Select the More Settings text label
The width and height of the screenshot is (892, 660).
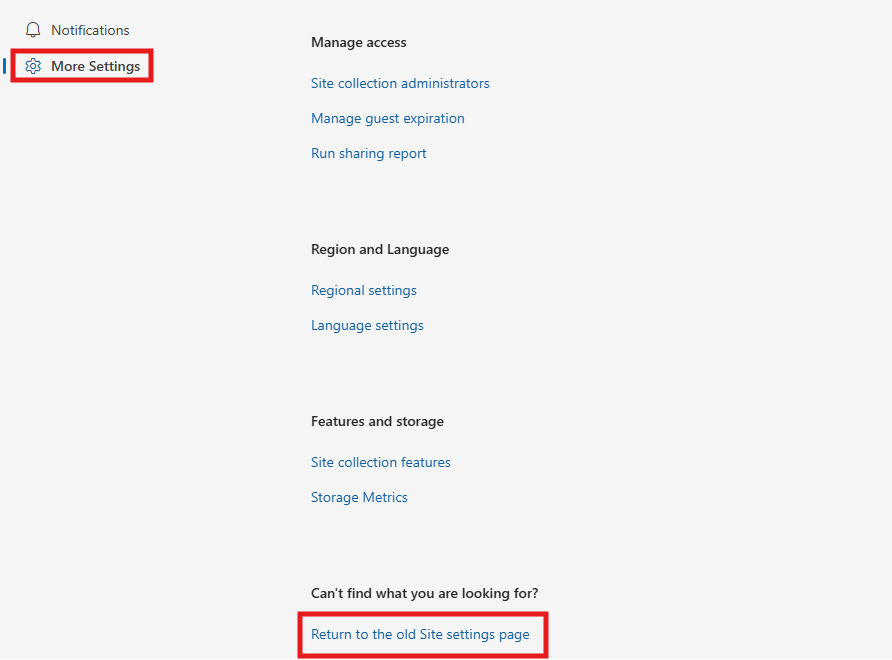pos(96,66)
